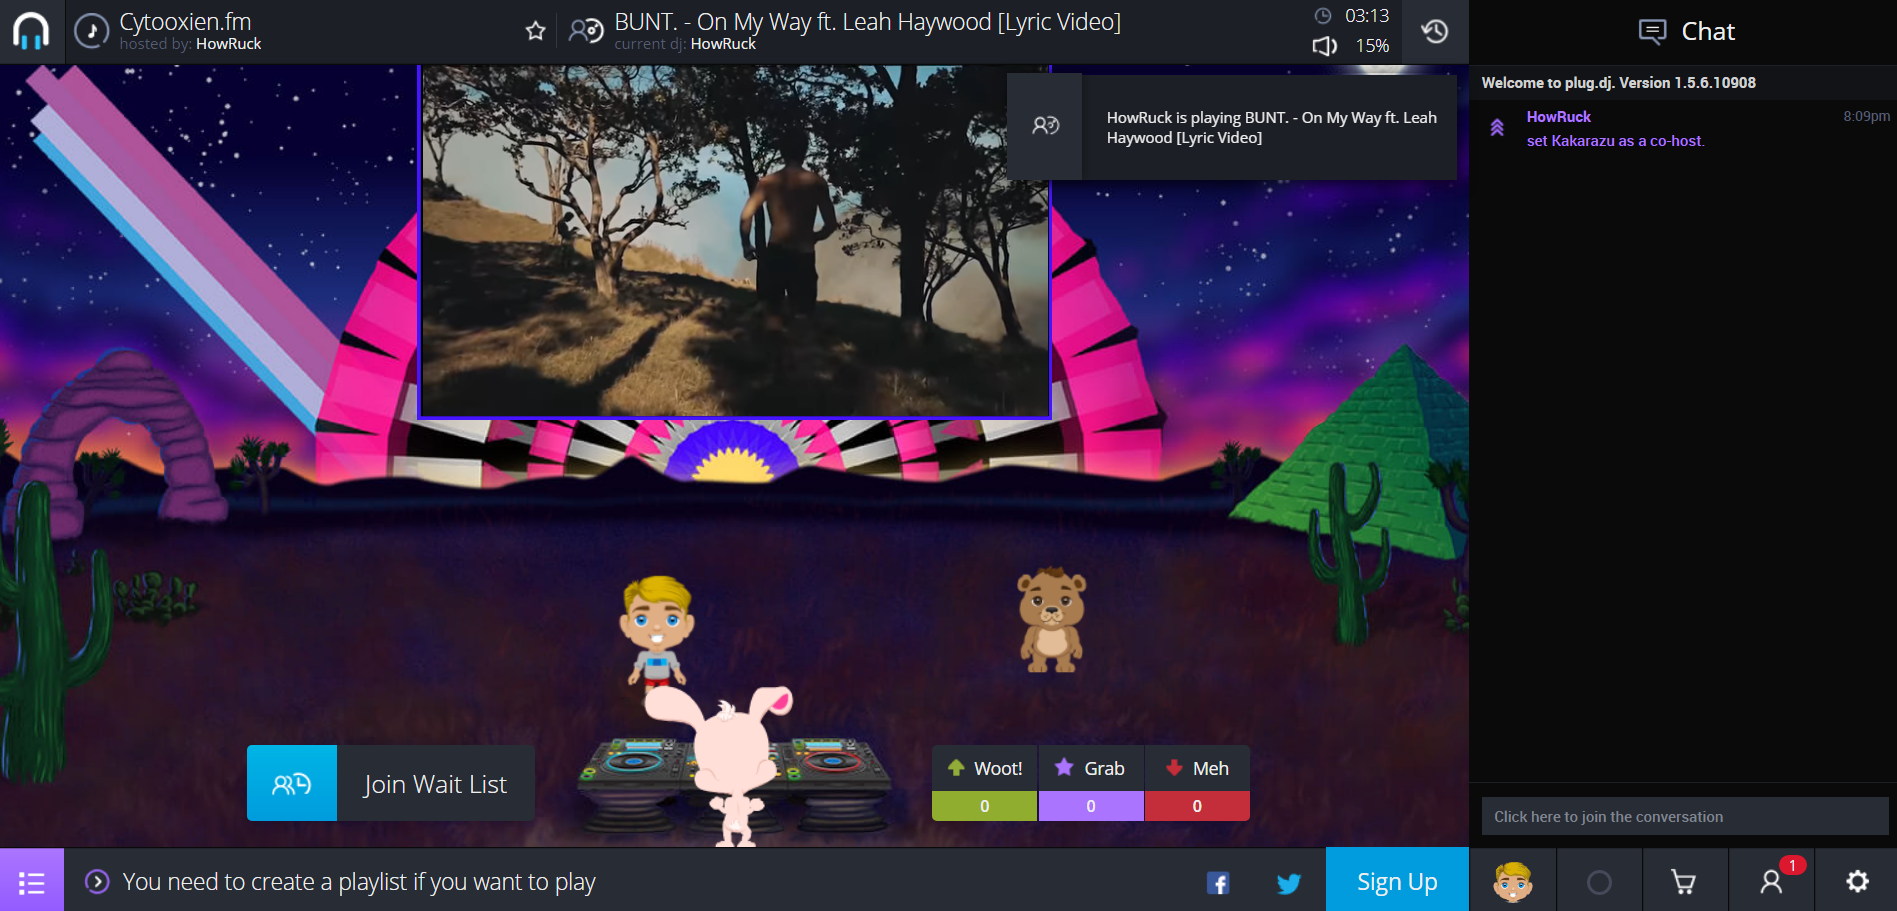Click the brown bear avatar
This screenshot has height=911, width=1897.
(1051, 620)
